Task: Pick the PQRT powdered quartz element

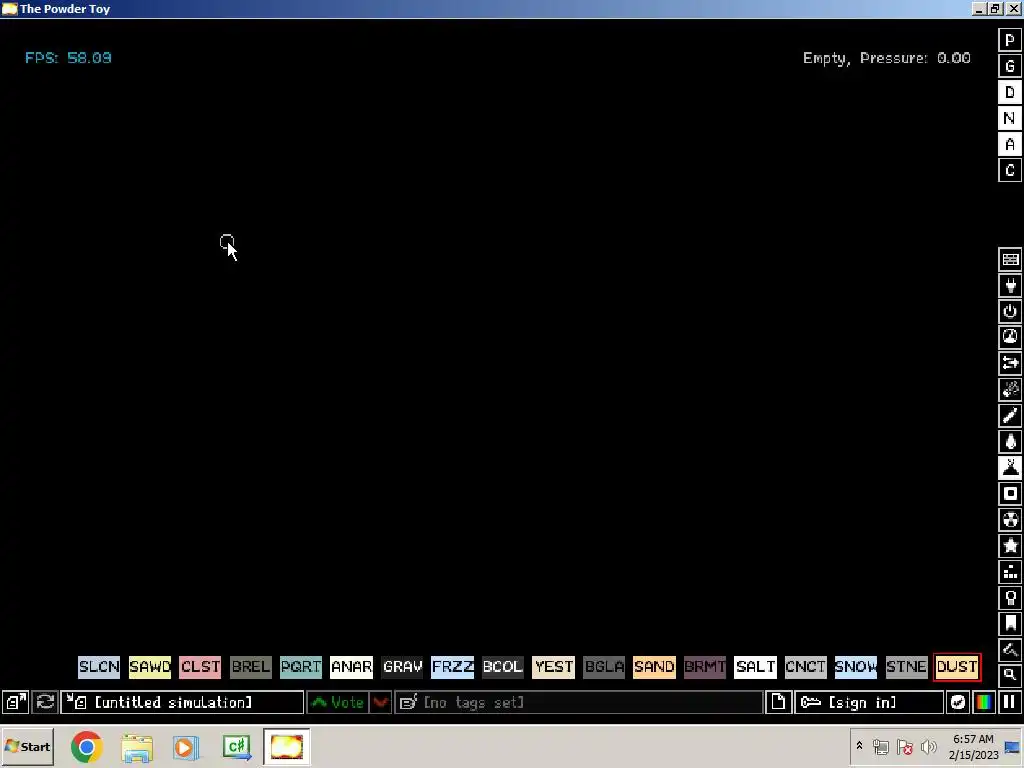Action: pos(301,667)
